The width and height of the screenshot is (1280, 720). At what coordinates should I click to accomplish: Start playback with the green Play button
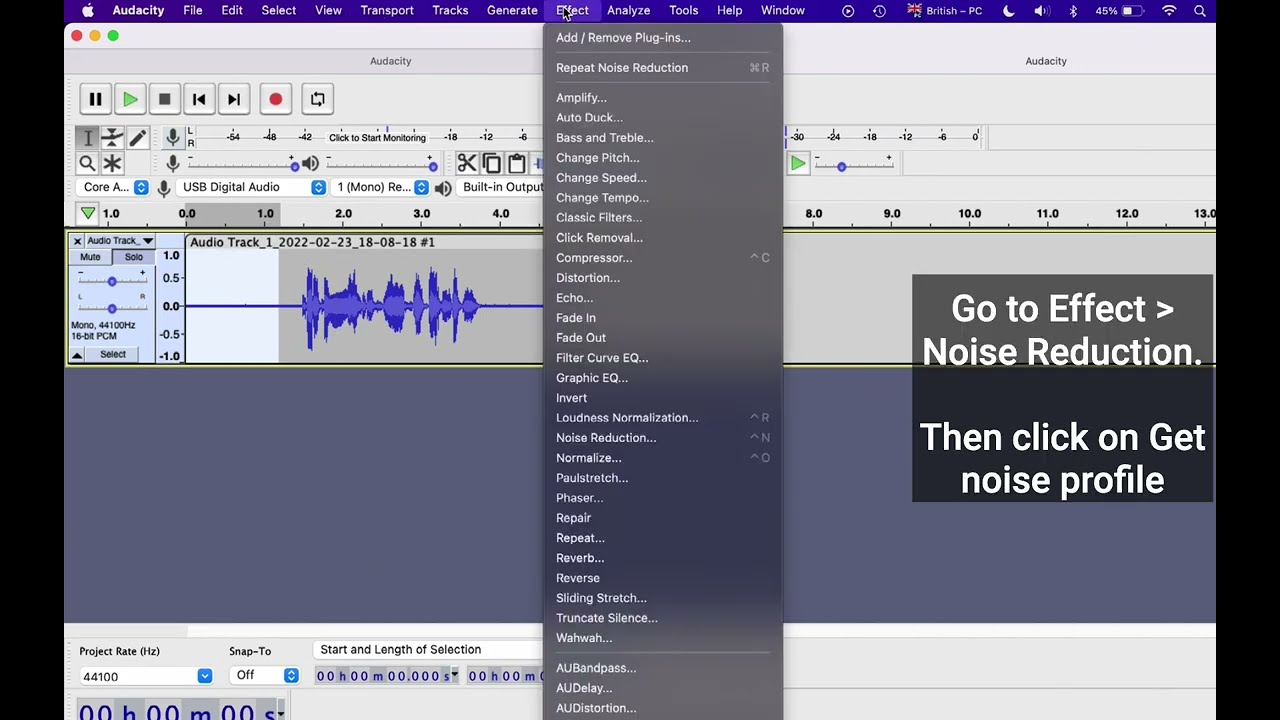[x=130, y=99]
